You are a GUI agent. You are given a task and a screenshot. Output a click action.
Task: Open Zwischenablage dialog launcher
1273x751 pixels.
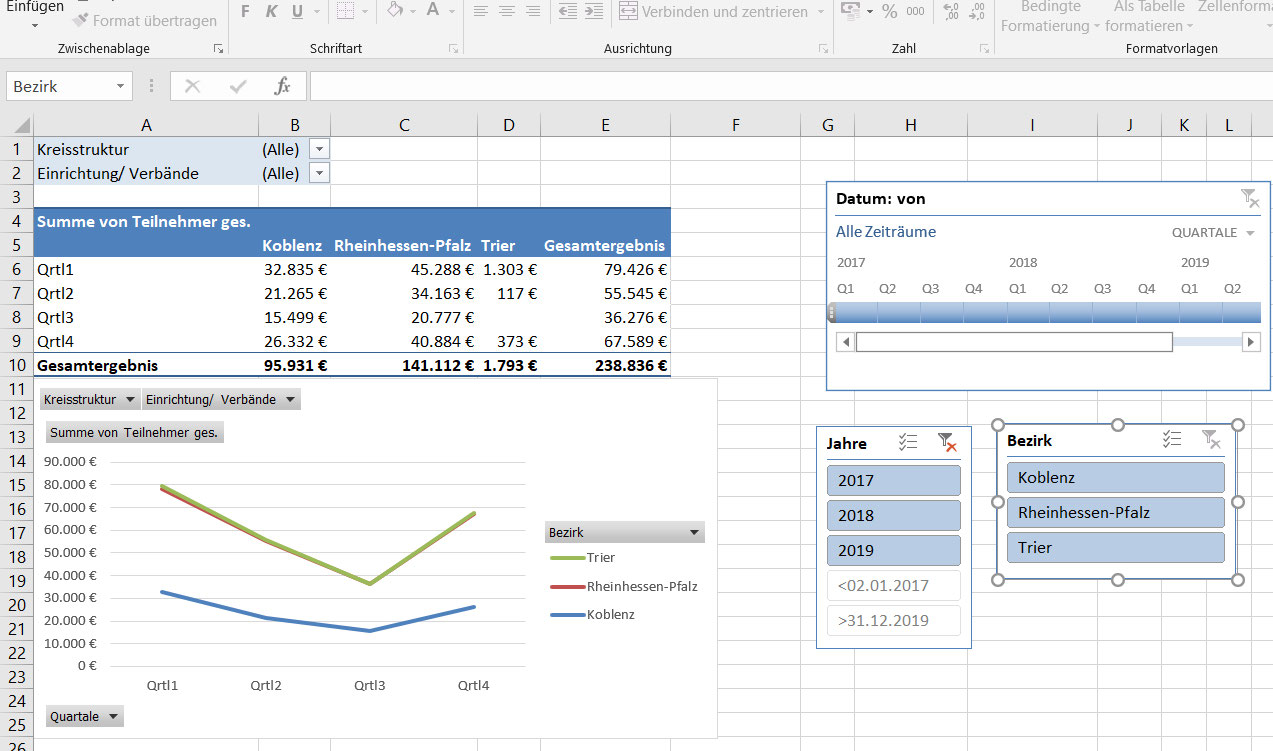(218, 48)
